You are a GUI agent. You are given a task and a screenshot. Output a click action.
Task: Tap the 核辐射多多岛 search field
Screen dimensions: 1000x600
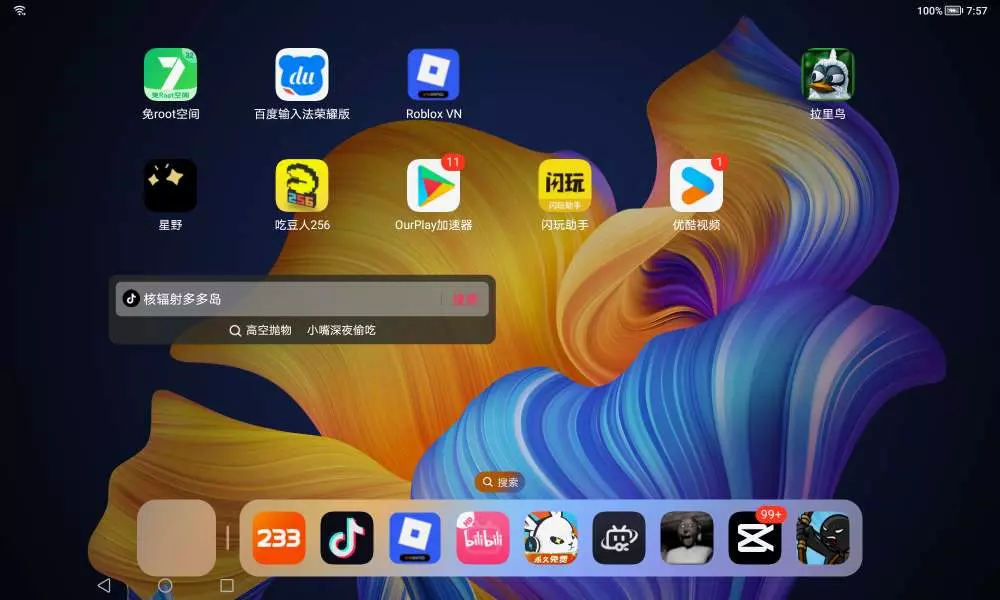pos(302,298)
